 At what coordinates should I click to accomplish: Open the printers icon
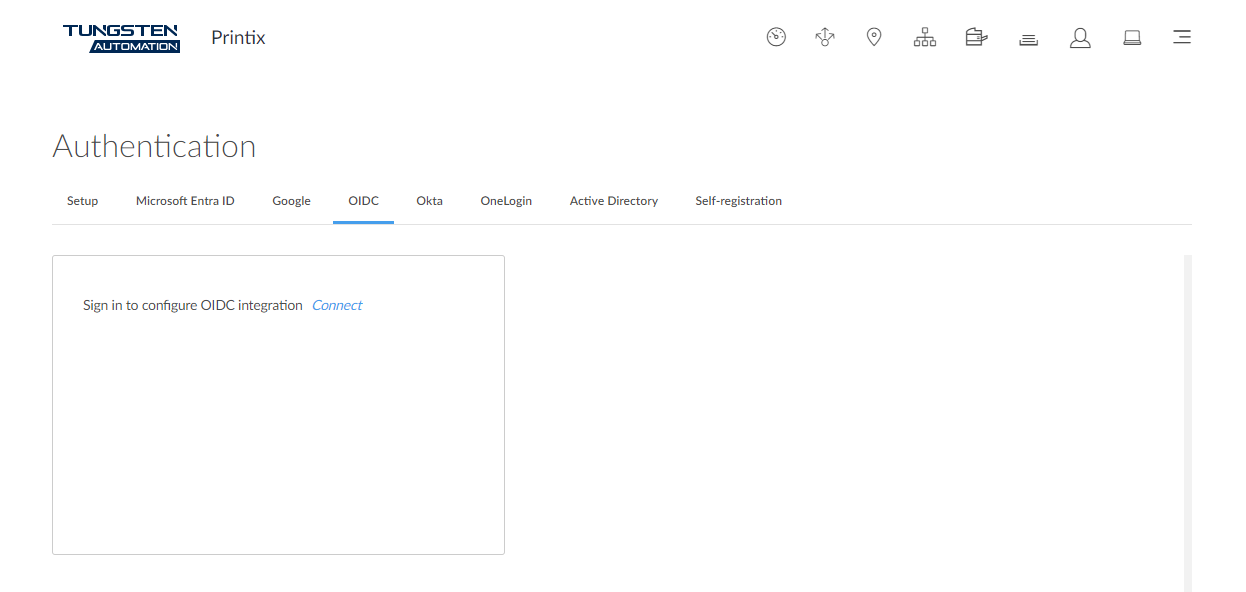pos(976,38)
